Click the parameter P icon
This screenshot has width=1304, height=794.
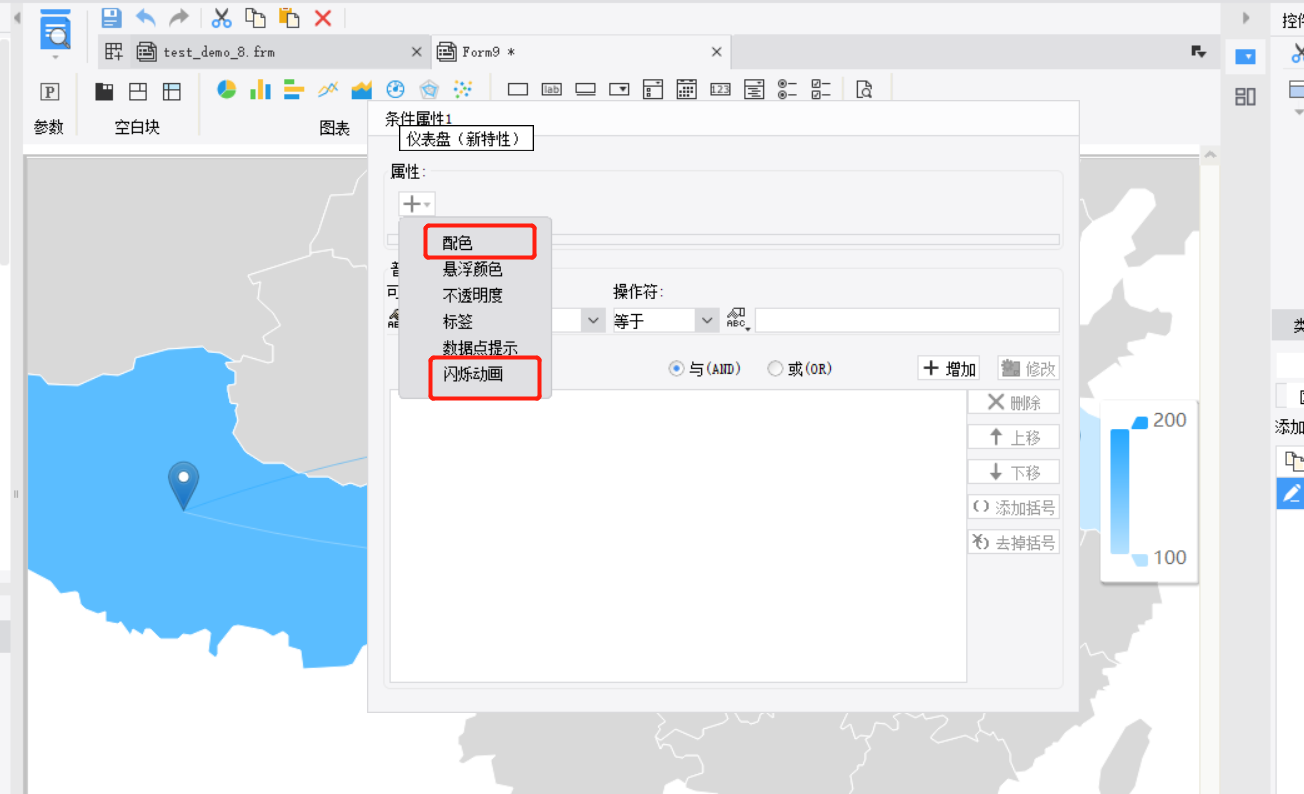pyautogui.click(x=49, y=92)
